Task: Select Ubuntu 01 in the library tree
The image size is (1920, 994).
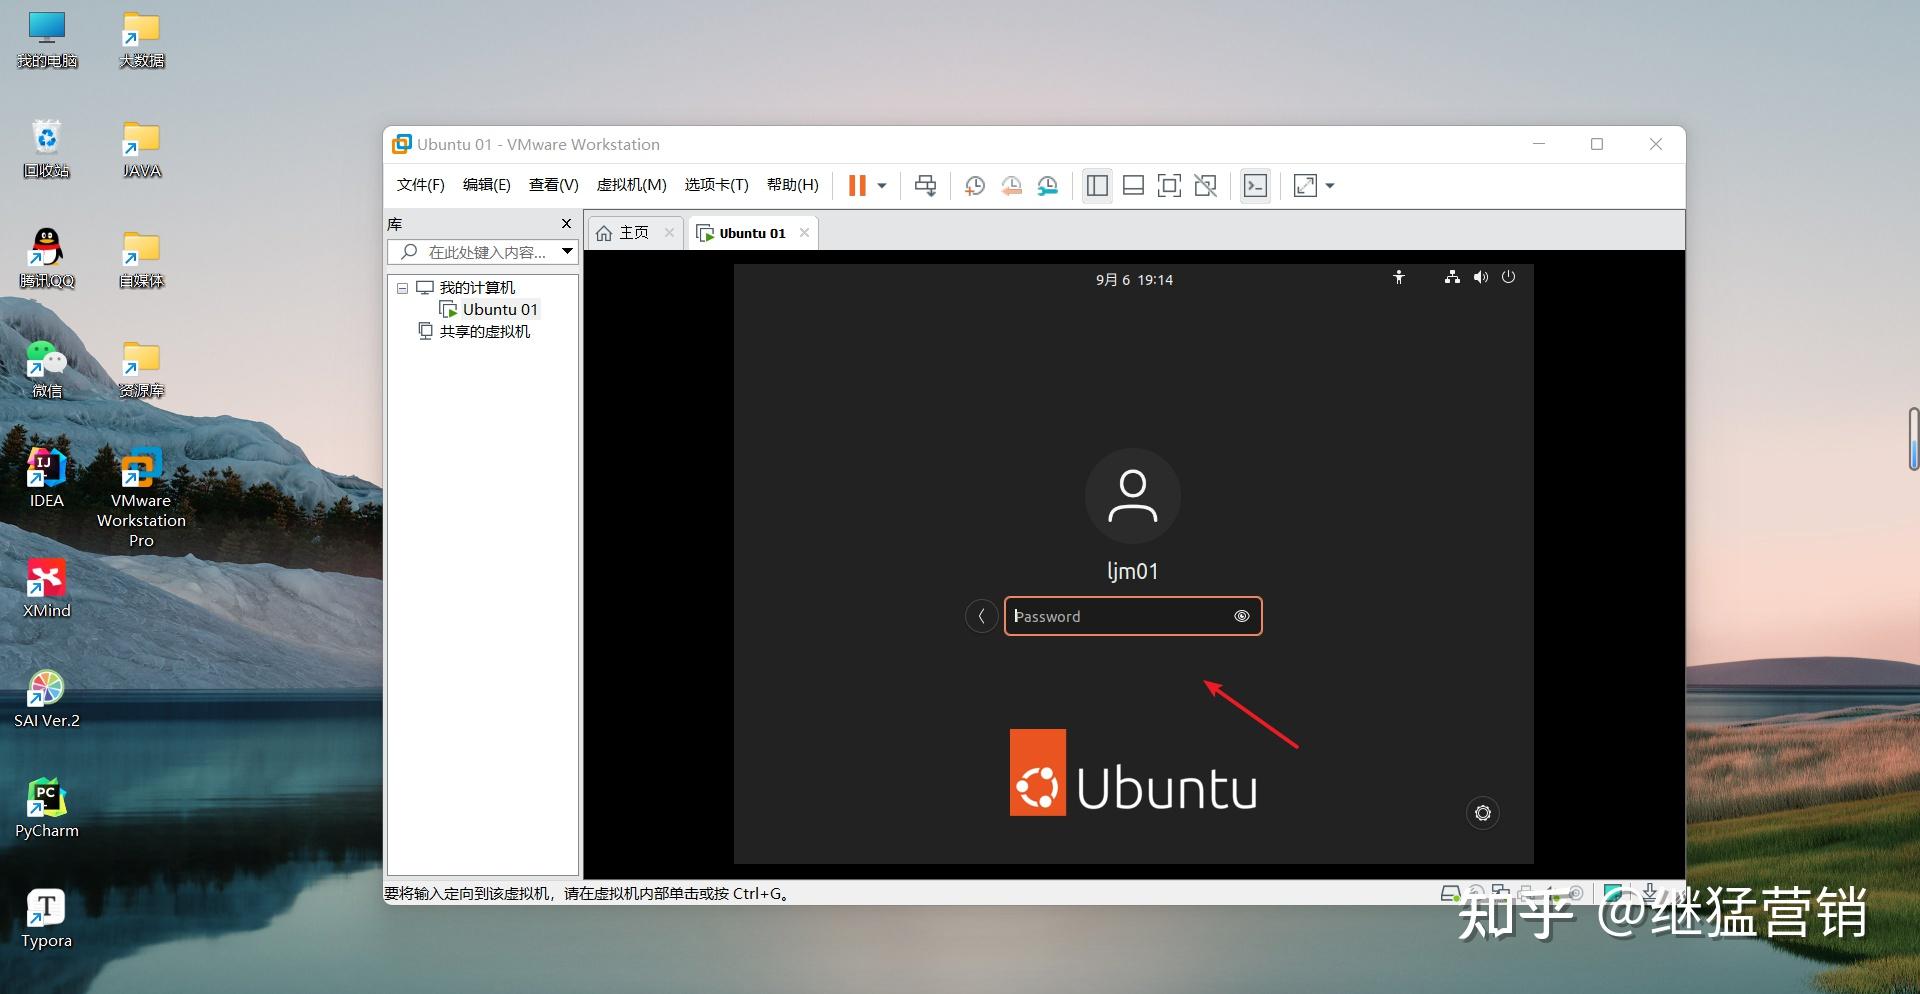Action: [x=490, y=310]
